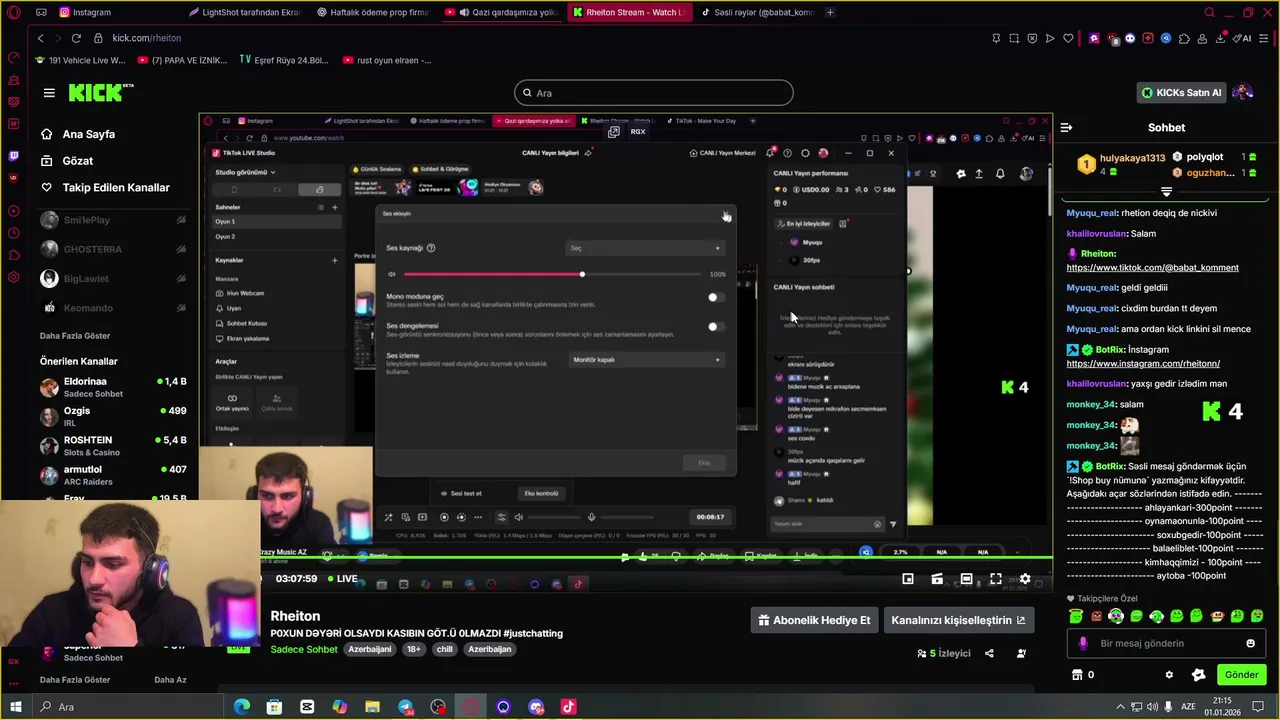Expand Ses kaynağı dropdown

tap(645, 248)
